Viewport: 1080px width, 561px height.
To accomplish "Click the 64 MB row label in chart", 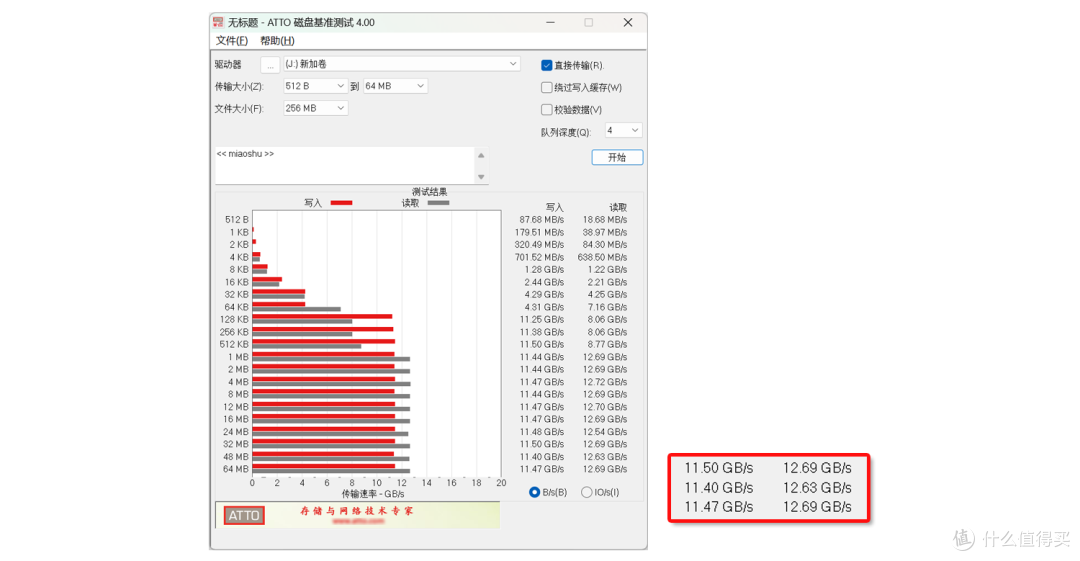I will point(236,469).
